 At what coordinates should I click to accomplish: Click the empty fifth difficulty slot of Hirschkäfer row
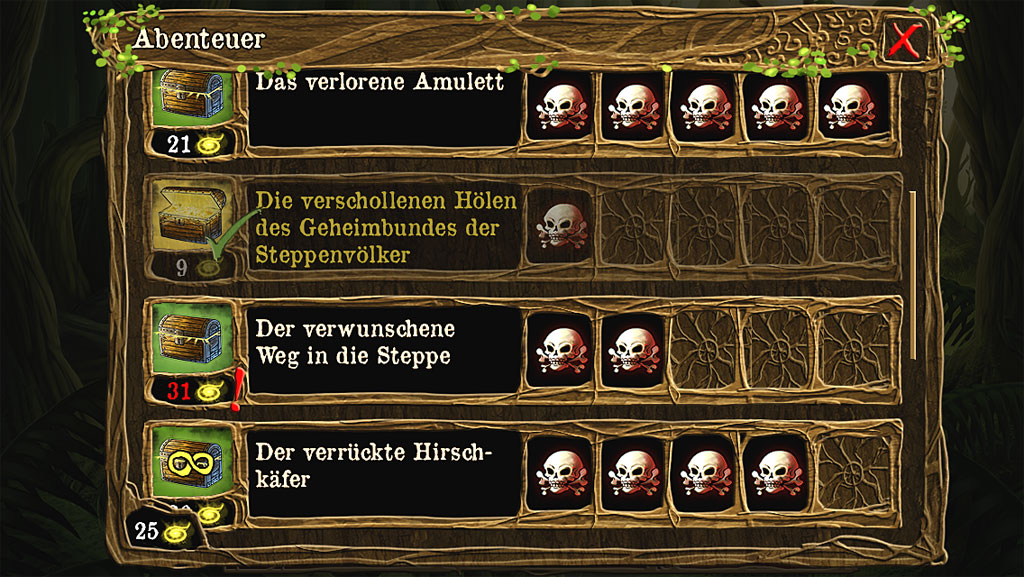pos(853,471)
